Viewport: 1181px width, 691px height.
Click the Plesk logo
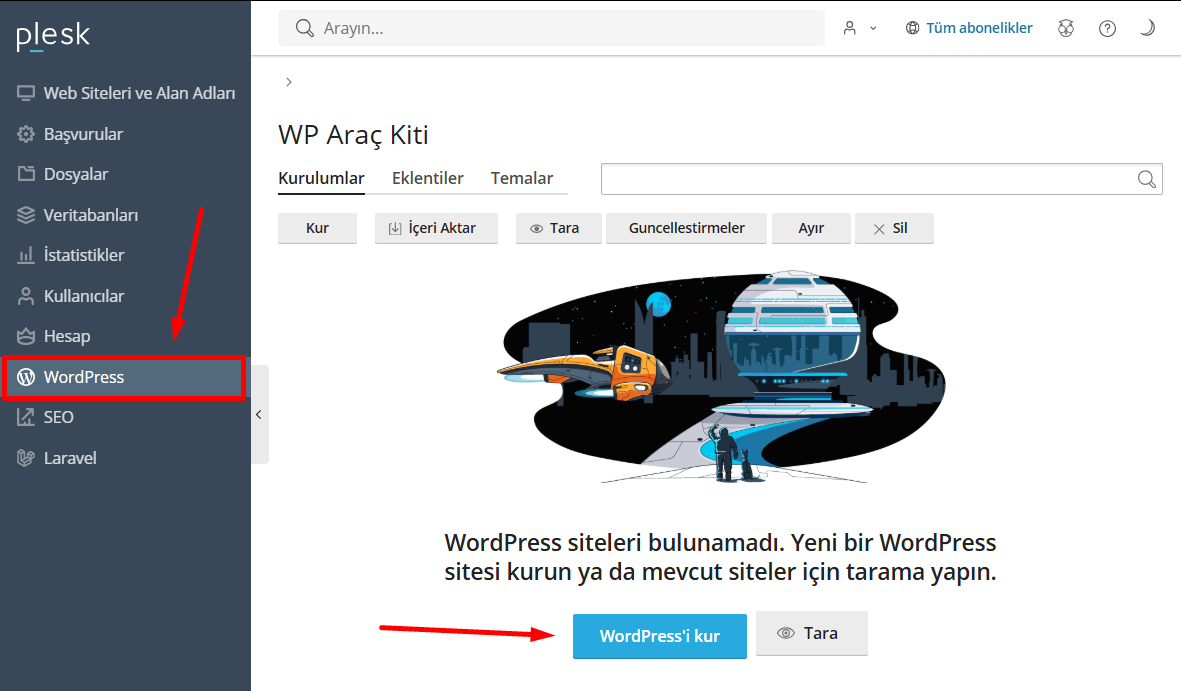click(x=53, y=35)
